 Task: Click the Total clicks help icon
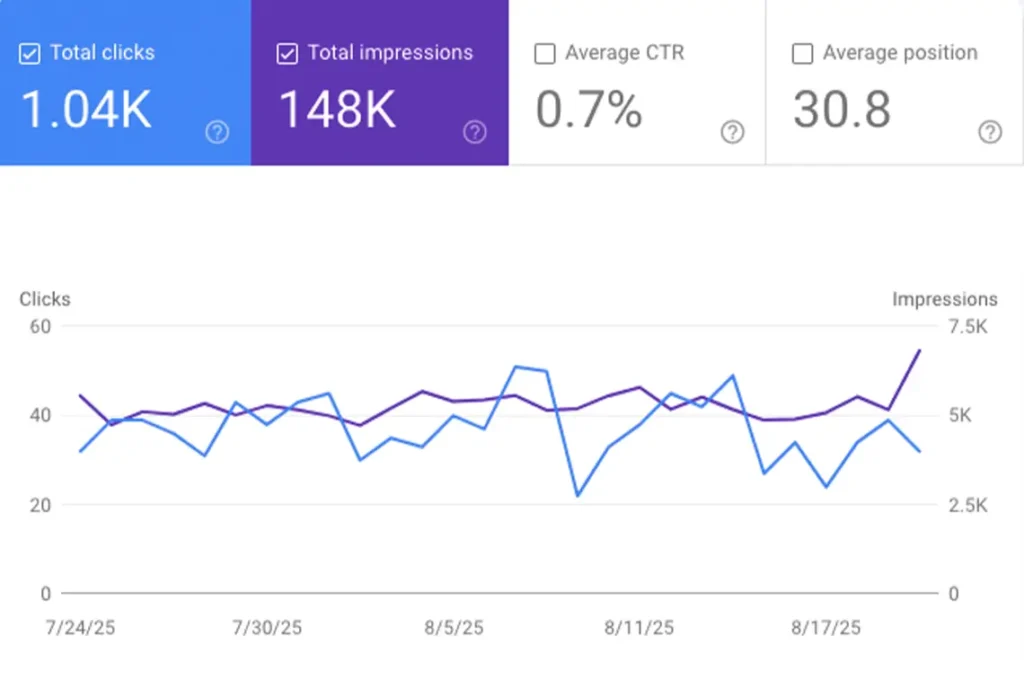tap(216, 132)
